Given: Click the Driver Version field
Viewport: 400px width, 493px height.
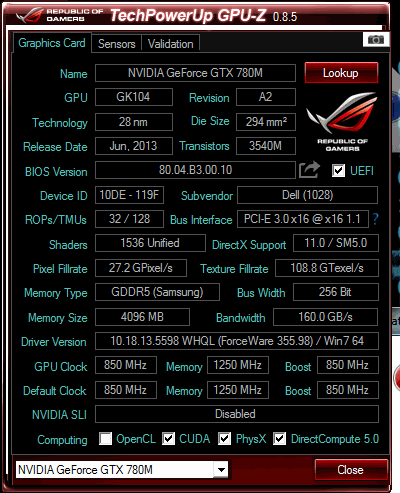Looking at the screenshot, I should pyautogui.click(x=237, y=341).
